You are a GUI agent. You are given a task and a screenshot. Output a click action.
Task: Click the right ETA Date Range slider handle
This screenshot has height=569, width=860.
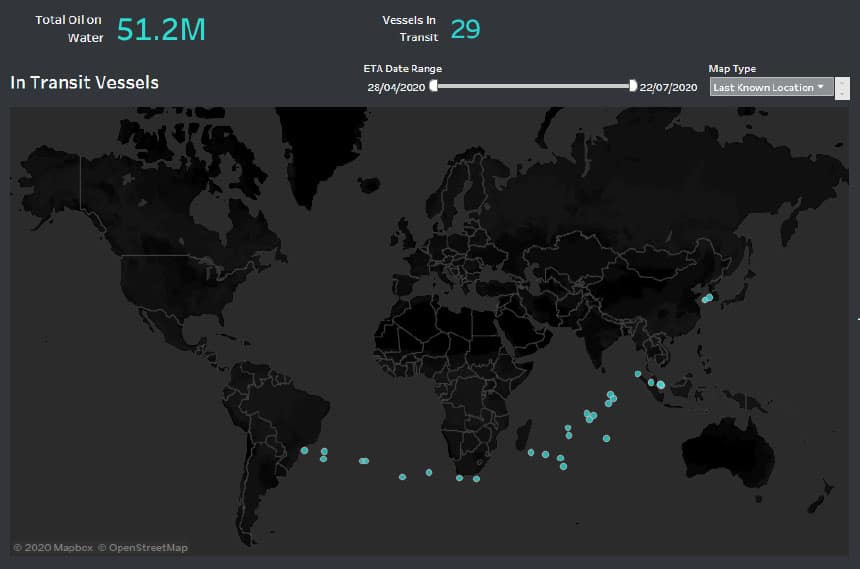point(633,86)
